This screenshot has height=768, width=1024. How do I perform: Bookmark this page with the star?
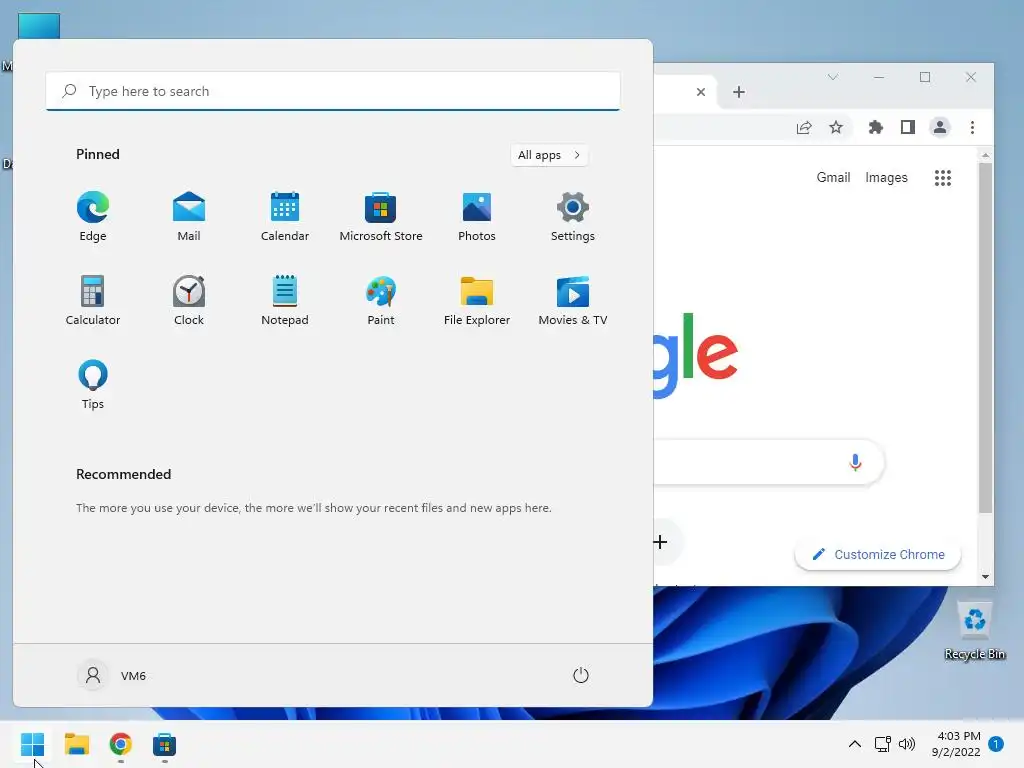836,127
